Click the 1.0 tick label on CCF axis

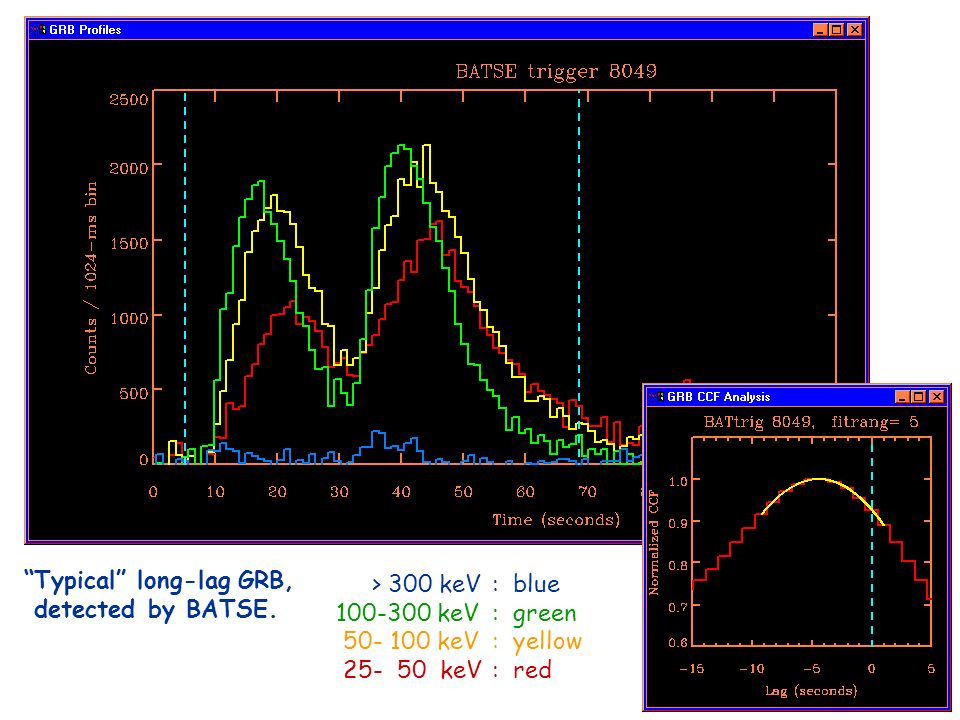pos(678,481)
